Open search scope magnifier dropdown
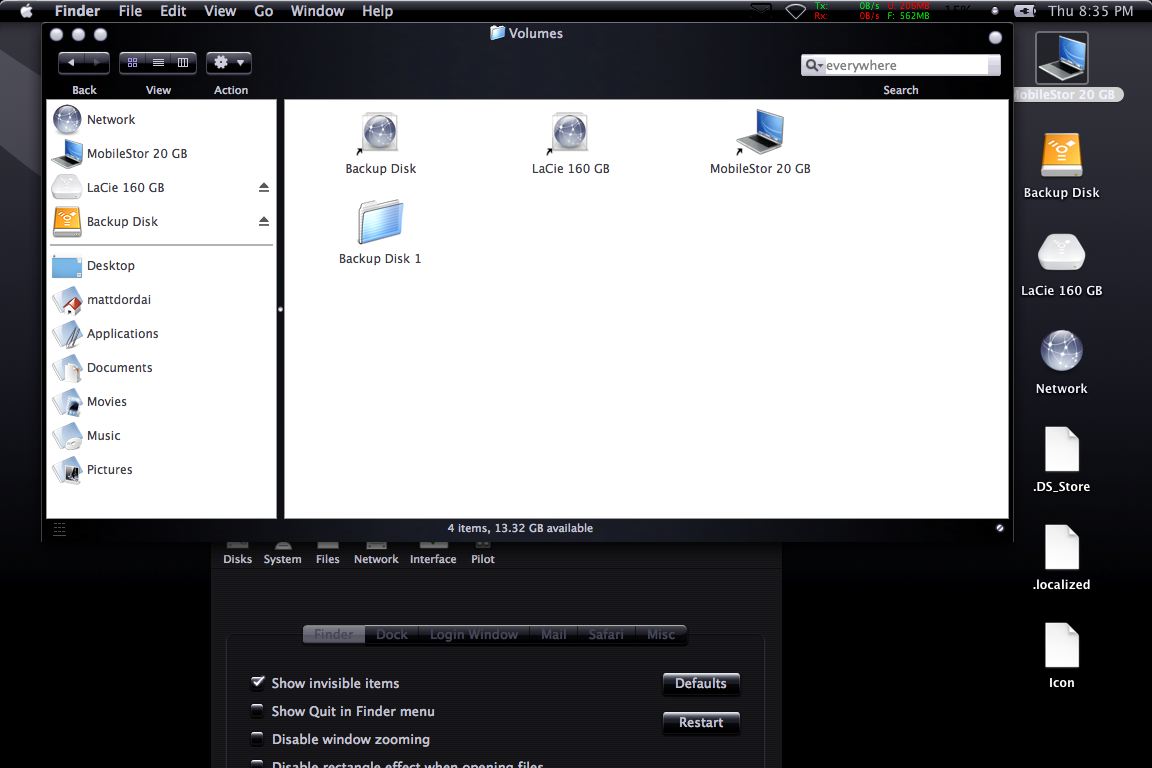Viewport: 1152px width, 768px height. point(813,65)
